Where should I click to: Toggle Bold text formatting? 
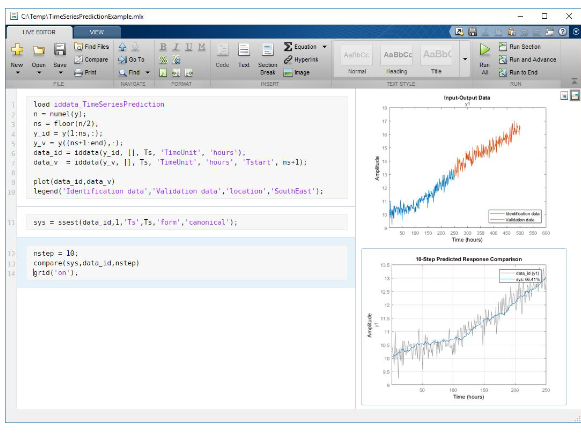pyautogui.click(x=163, y=47)
